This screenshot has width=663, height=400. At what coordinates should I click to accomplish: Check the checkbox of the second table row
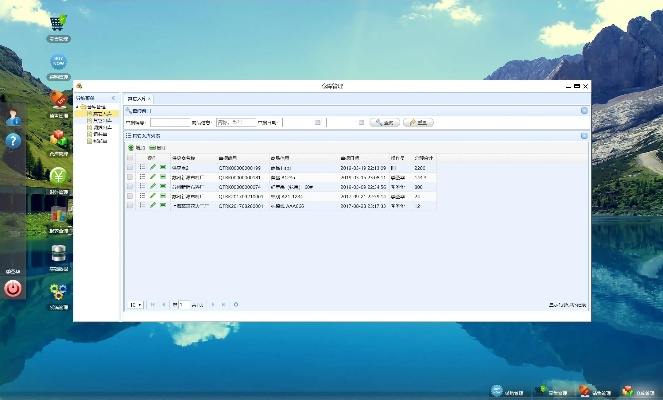coord(130,177)
